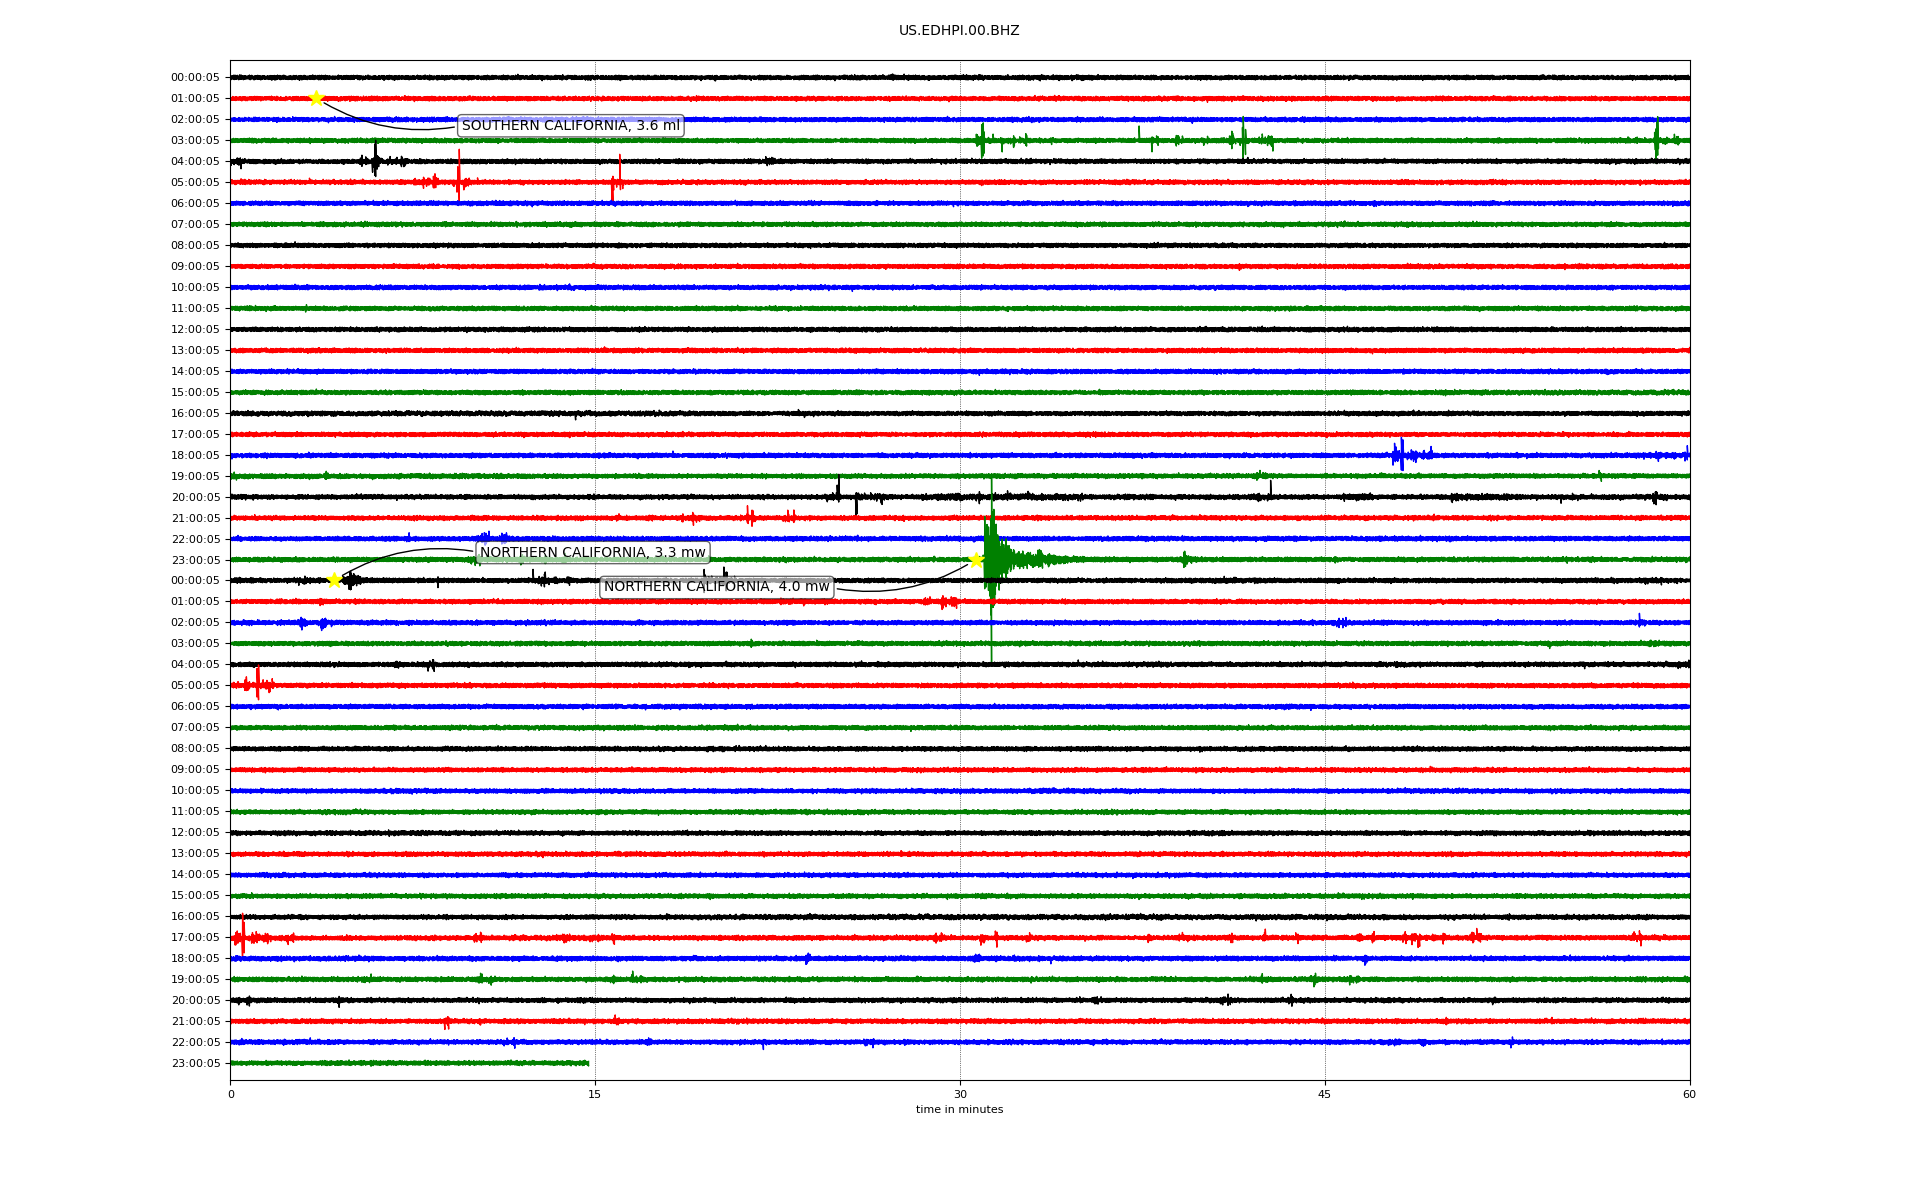
Task: Click the US.EDHPI.00.BHZ plot title
Action: coord(958,31)
